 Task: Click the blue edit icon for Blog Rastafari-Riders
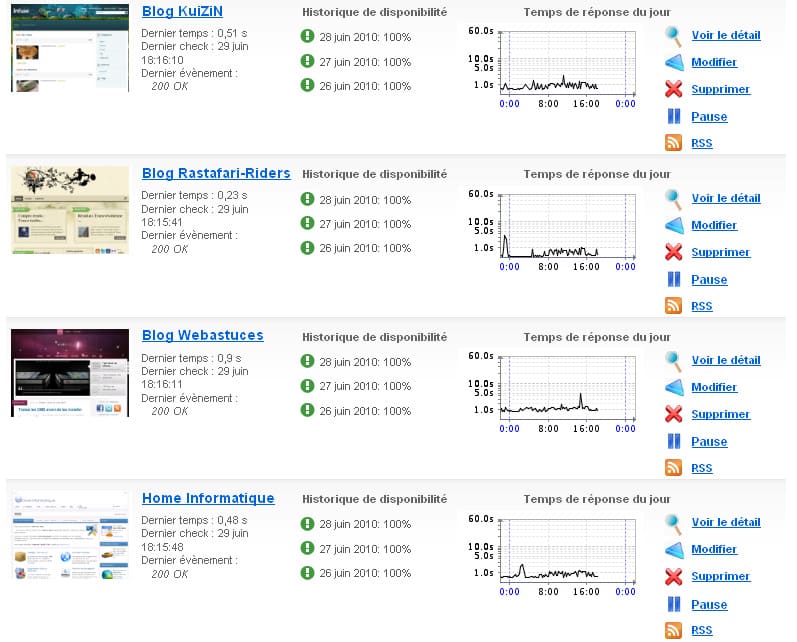point(674,226)
